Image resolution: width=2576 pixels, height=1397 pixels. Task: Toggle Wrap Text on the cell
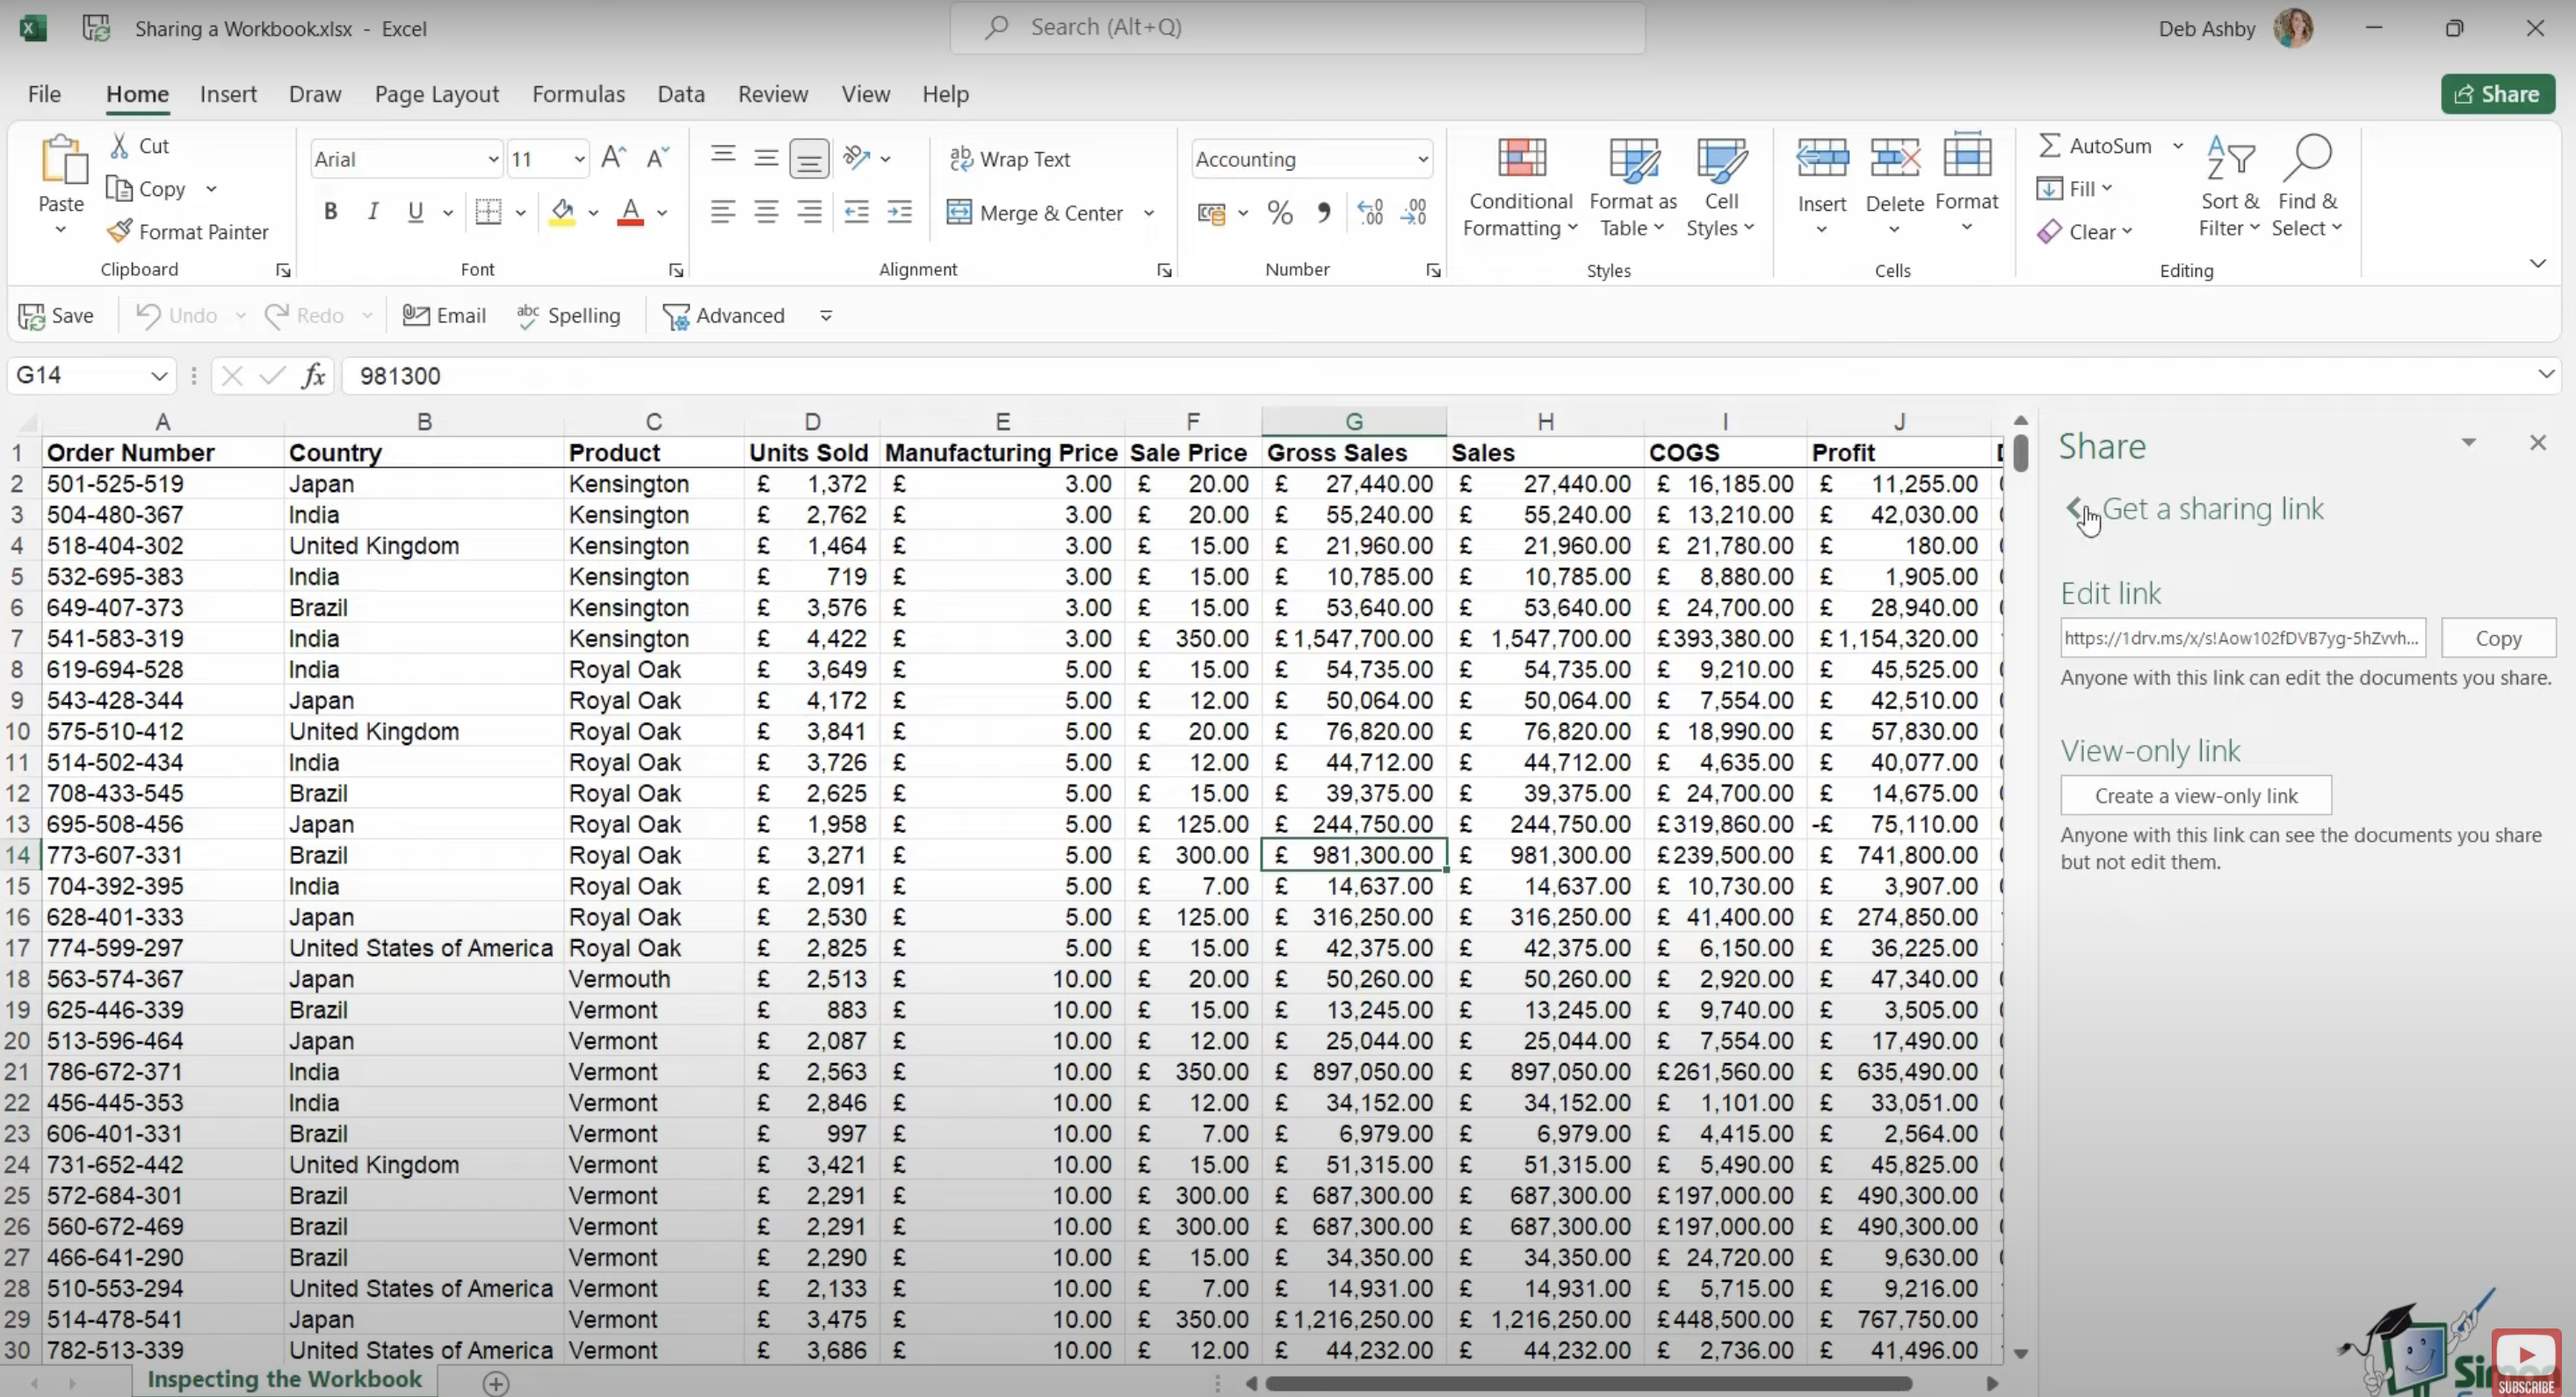1010,159
